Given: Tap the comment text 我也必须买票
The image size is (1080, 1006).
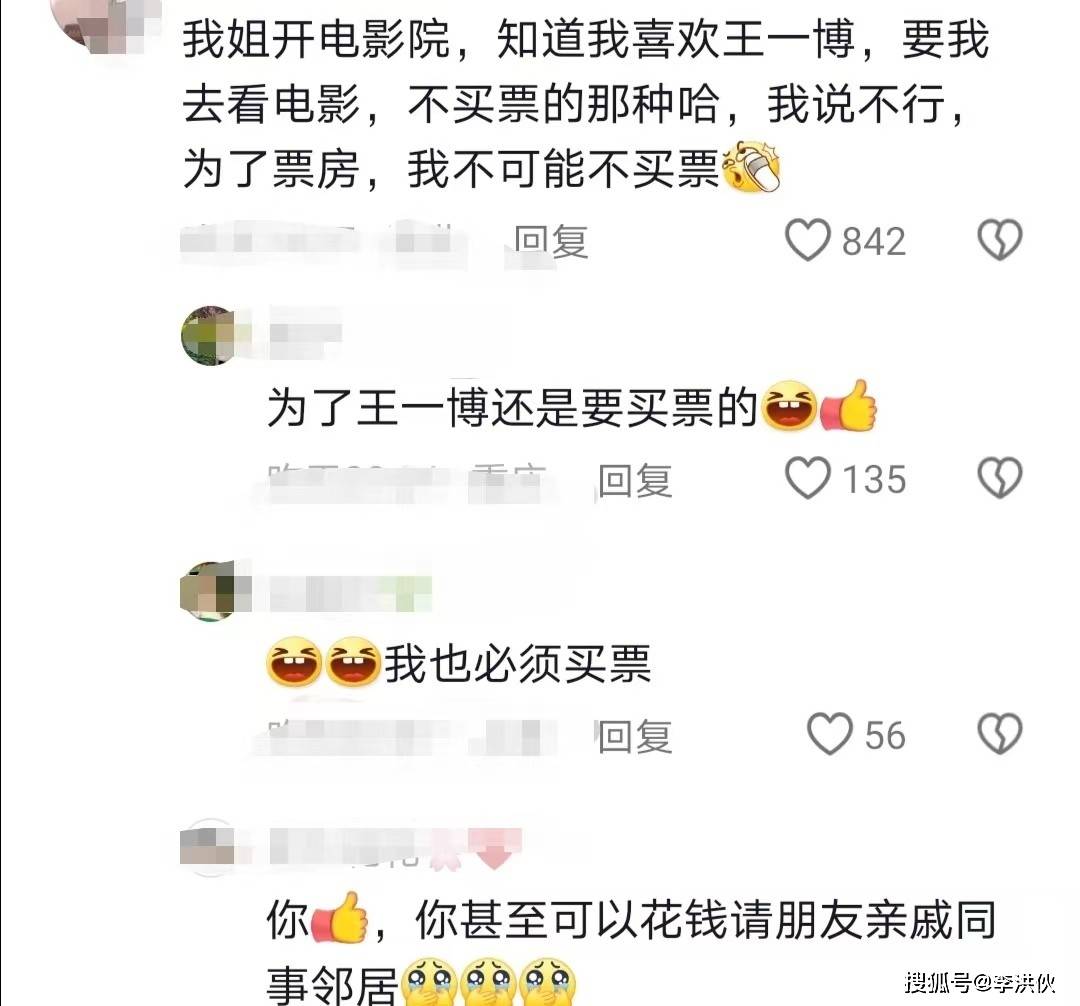Looking at the screenshot, I should pos(517,664).
